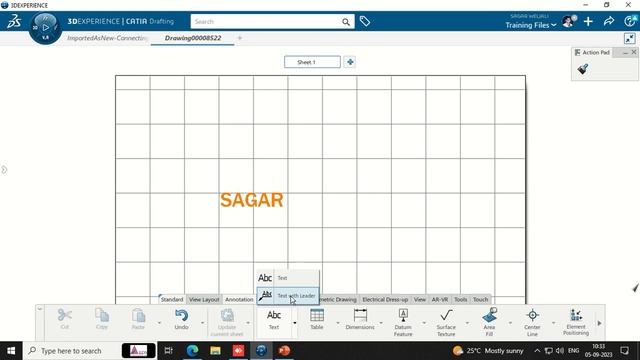
Task: Click the 3DS logo icon
Action: 14,21
